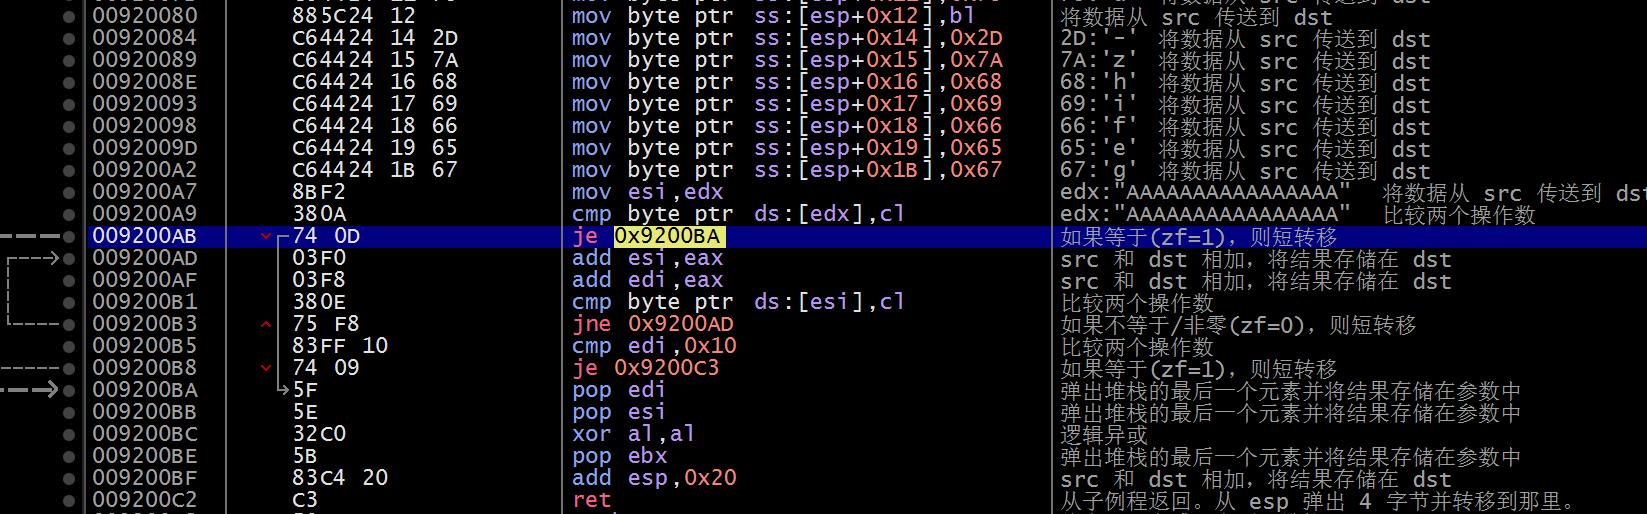Select address 0092009D in the address column
This screenshot has height=514, width=1647.
pos(145,148)
